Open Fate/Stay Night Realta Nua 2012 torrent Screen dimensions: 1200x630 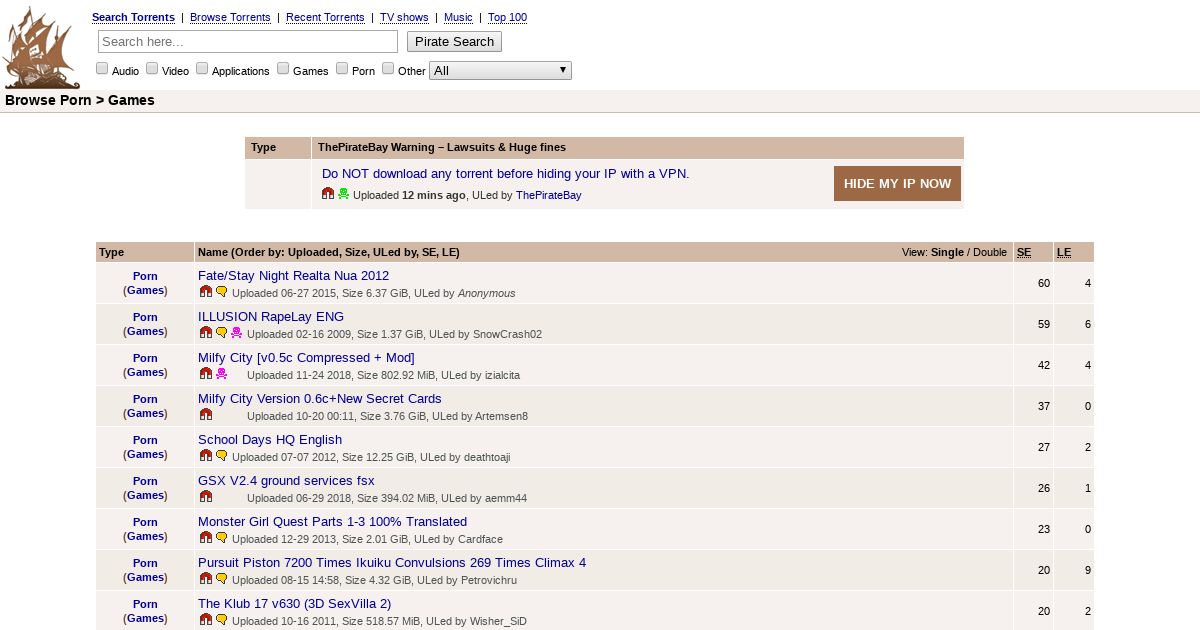tap(293, 275)
